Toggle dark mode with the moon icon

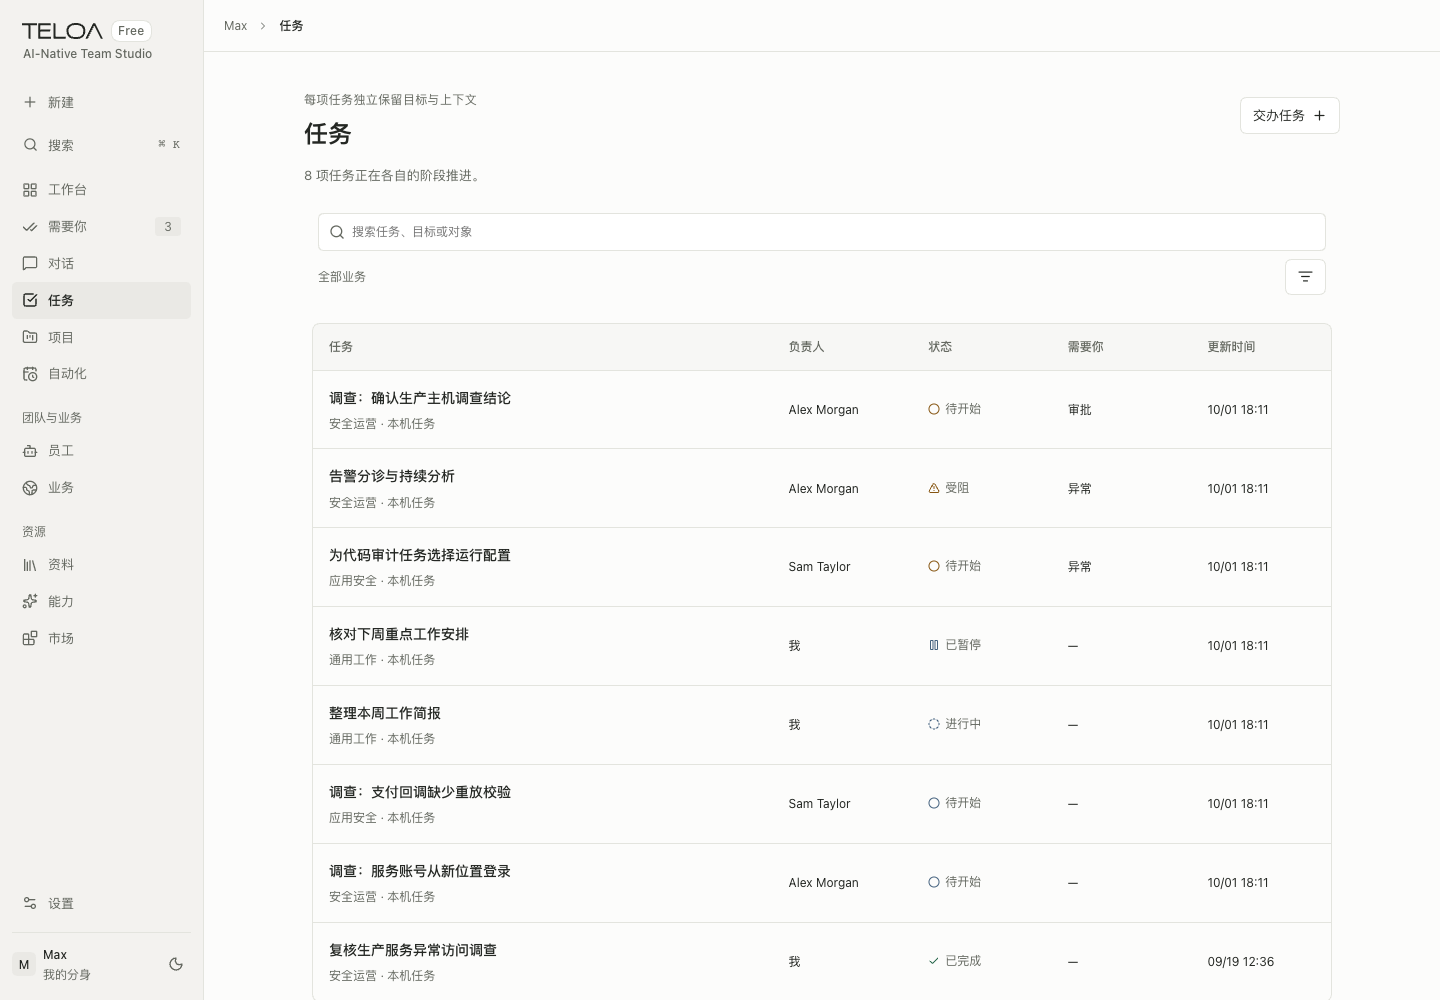pyautogui.click(x=176, y=964)
